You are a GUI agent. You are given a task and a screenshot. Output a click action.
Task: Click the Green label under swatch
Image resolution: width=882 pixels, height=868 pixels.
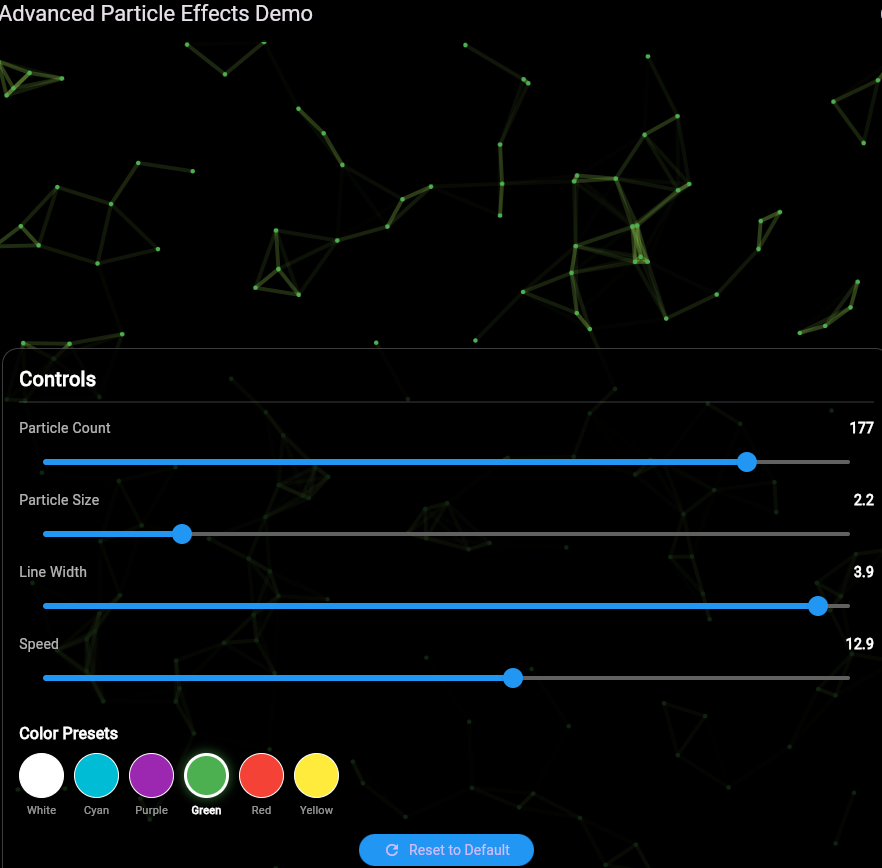click(206, 810)
